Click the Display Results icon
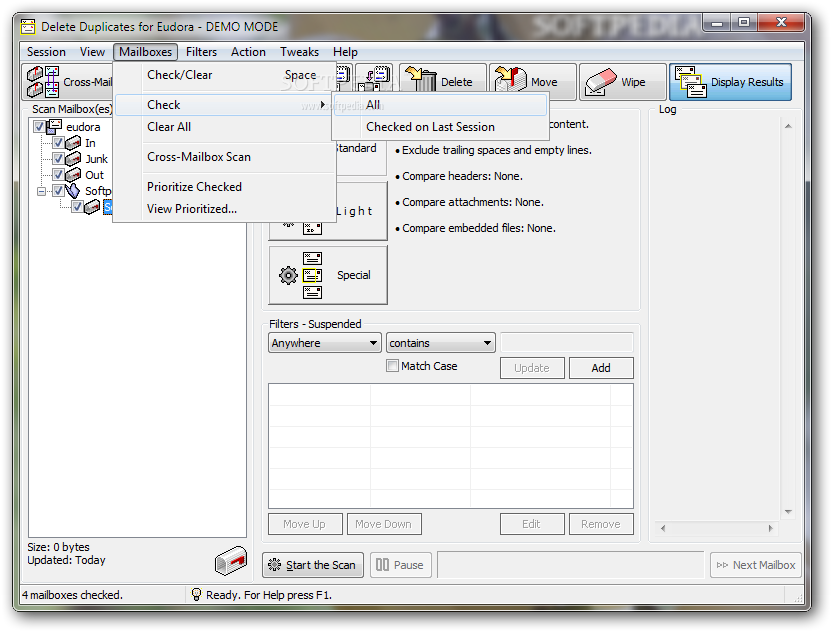Viewport: 832px width, 632px height. pyautogui.click(x=690, y=82)
